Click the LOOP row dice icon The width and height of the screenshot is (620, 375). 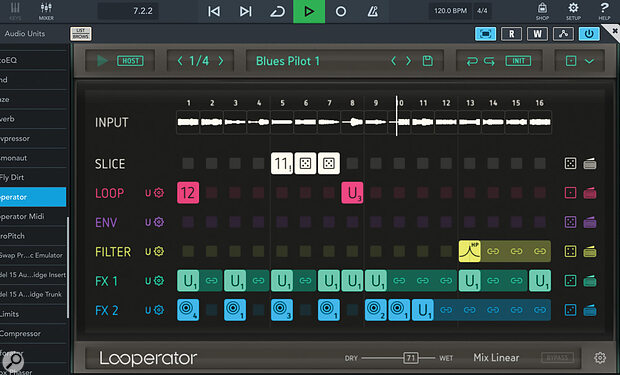pyautogui.click(x=570, y=193)
